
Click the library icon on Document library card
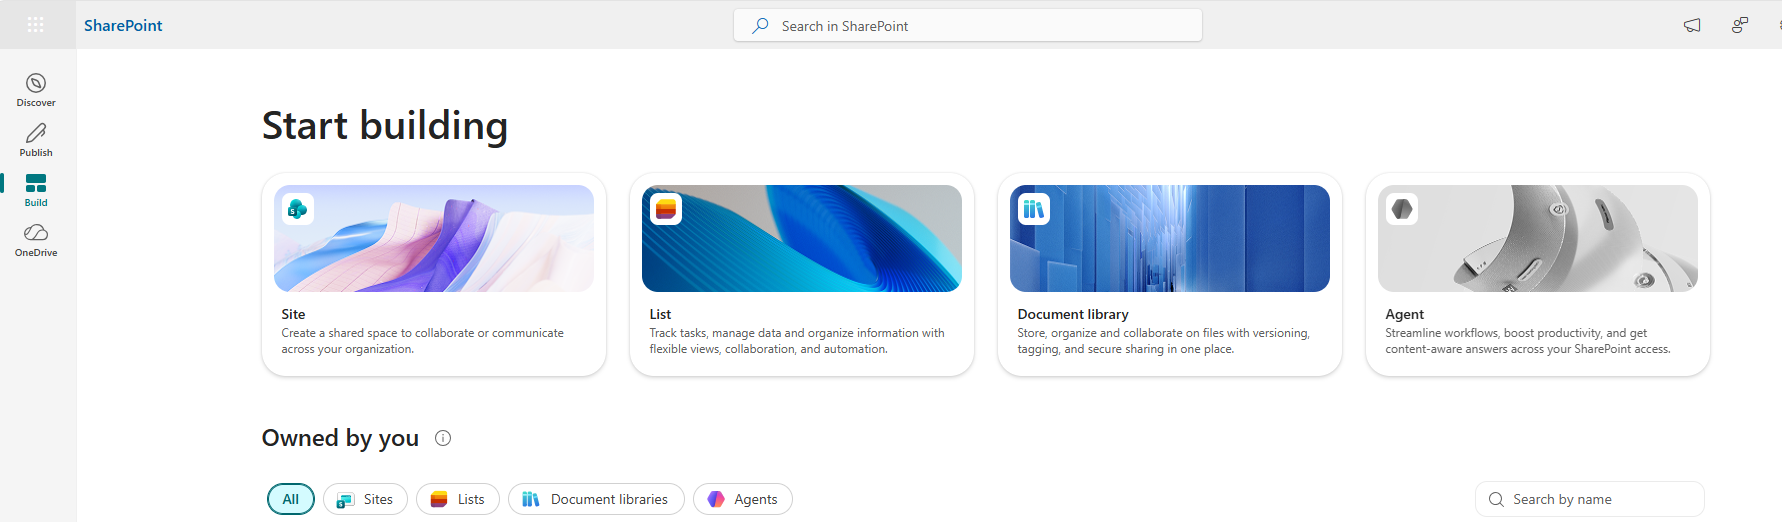[x=1034, y=209]
